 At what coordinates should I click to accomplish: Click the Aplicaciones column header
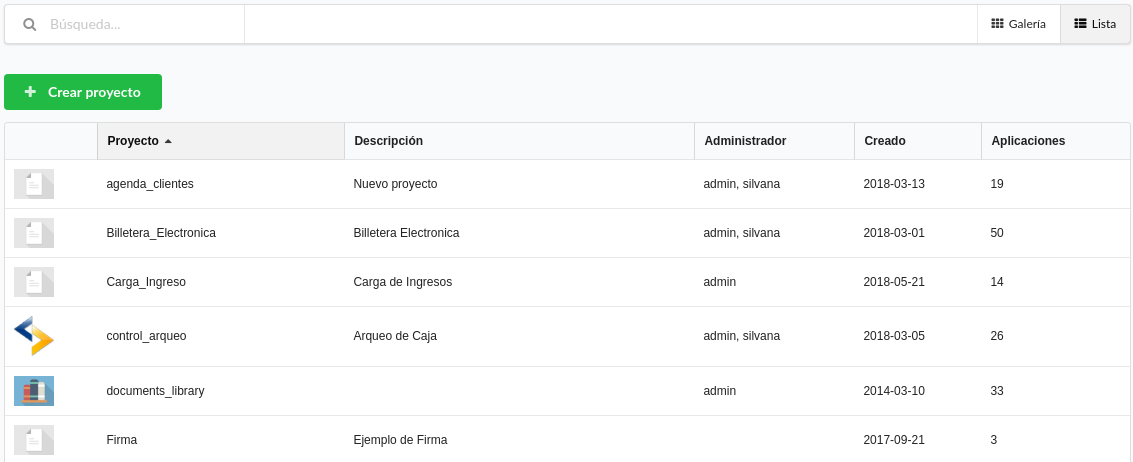click(x=1056, y=141)
